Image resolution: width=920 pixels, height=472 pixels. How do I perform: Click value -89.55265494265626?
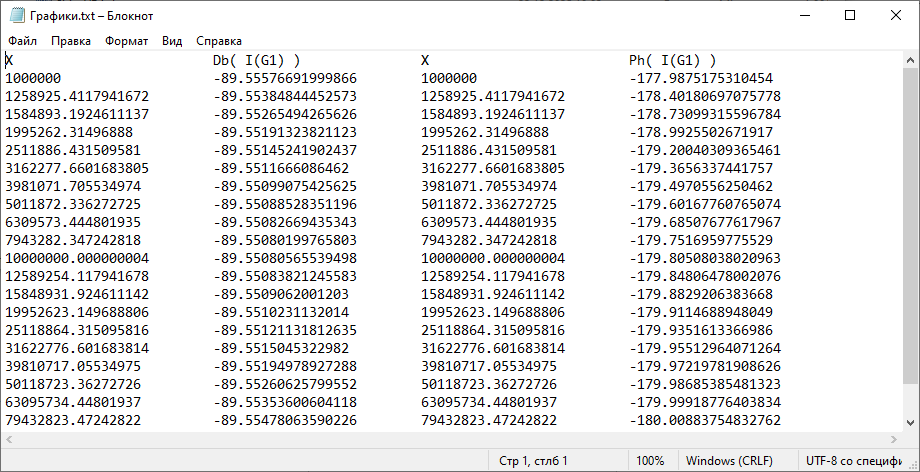click(x=285, y=114)
